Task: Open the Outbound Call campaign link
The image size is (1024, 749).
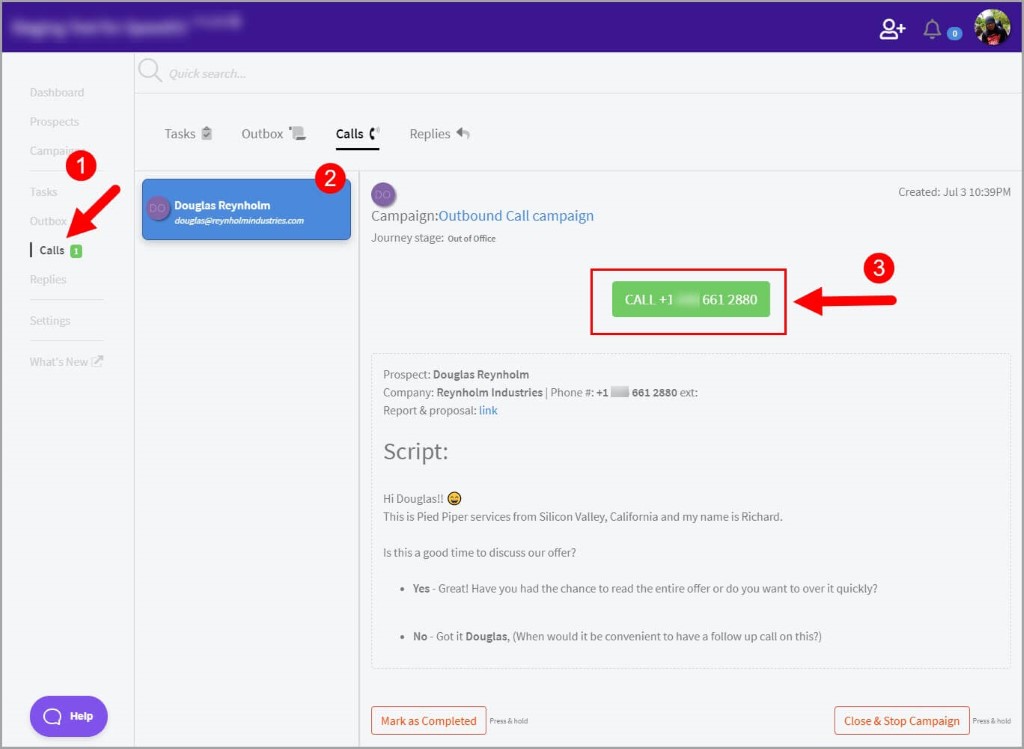Action: pos(516,216)
